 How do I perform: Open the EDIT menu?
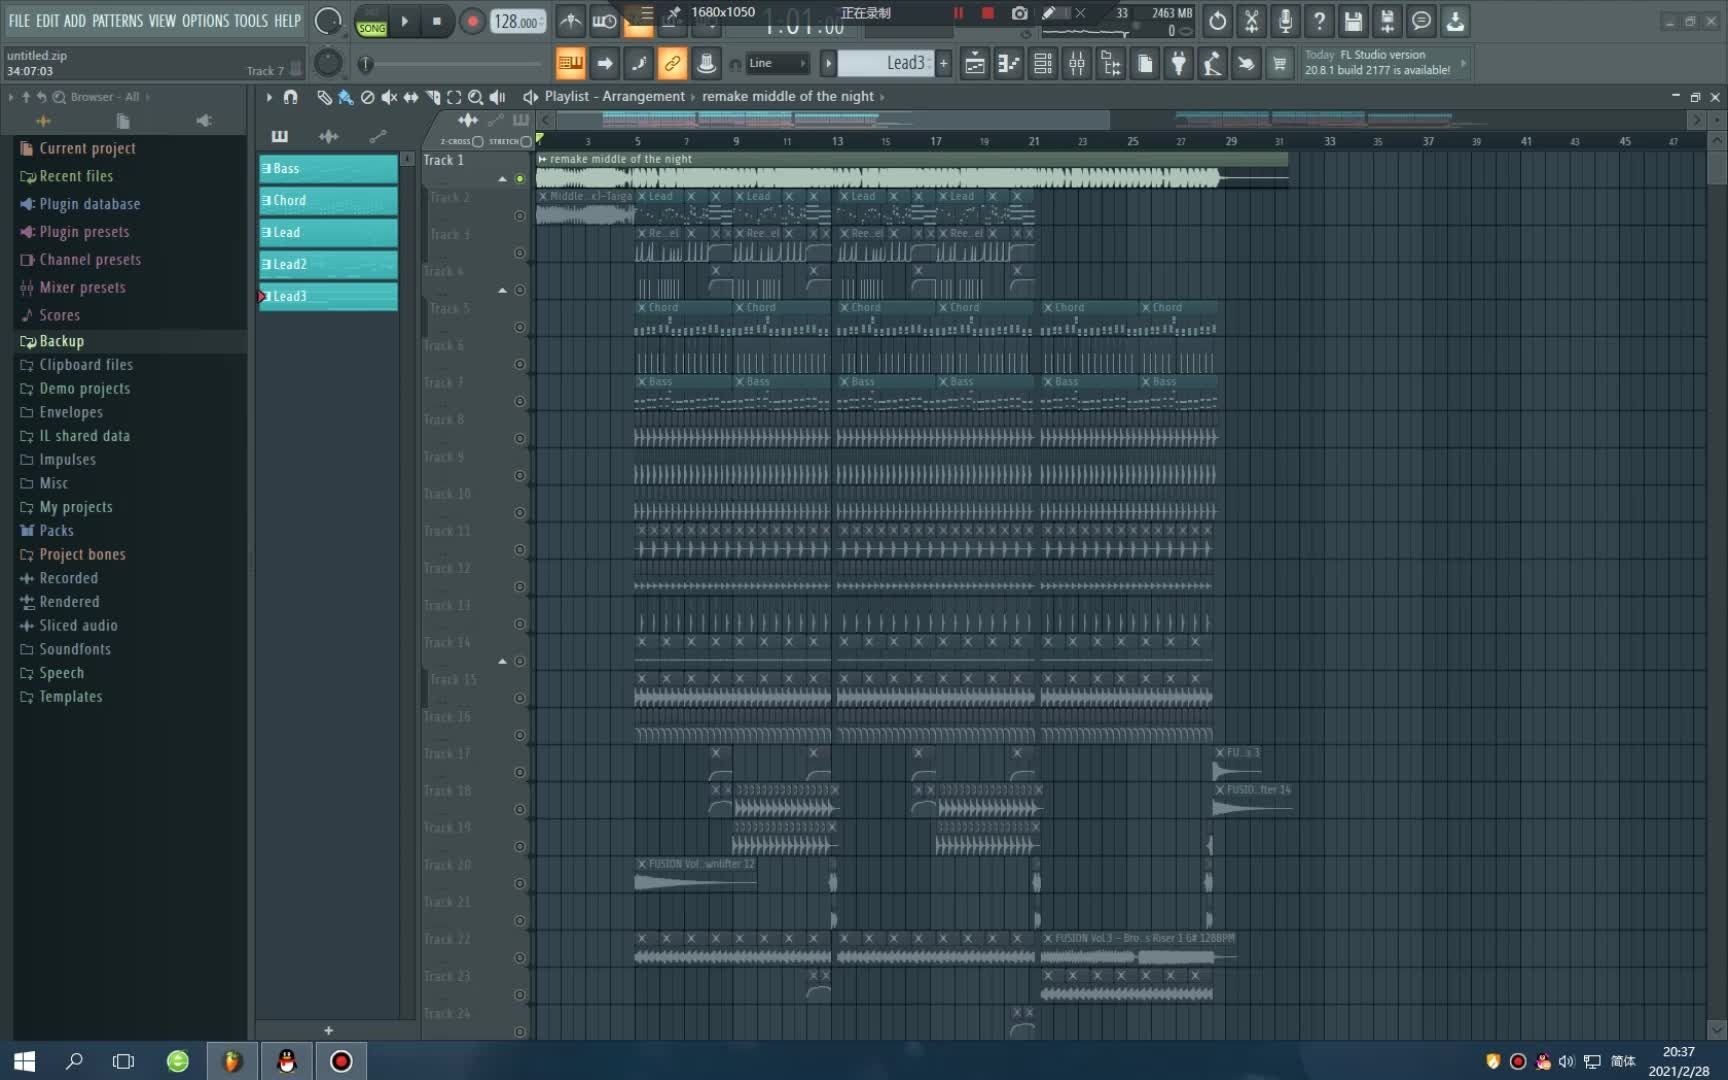click(x=47, y=20)
